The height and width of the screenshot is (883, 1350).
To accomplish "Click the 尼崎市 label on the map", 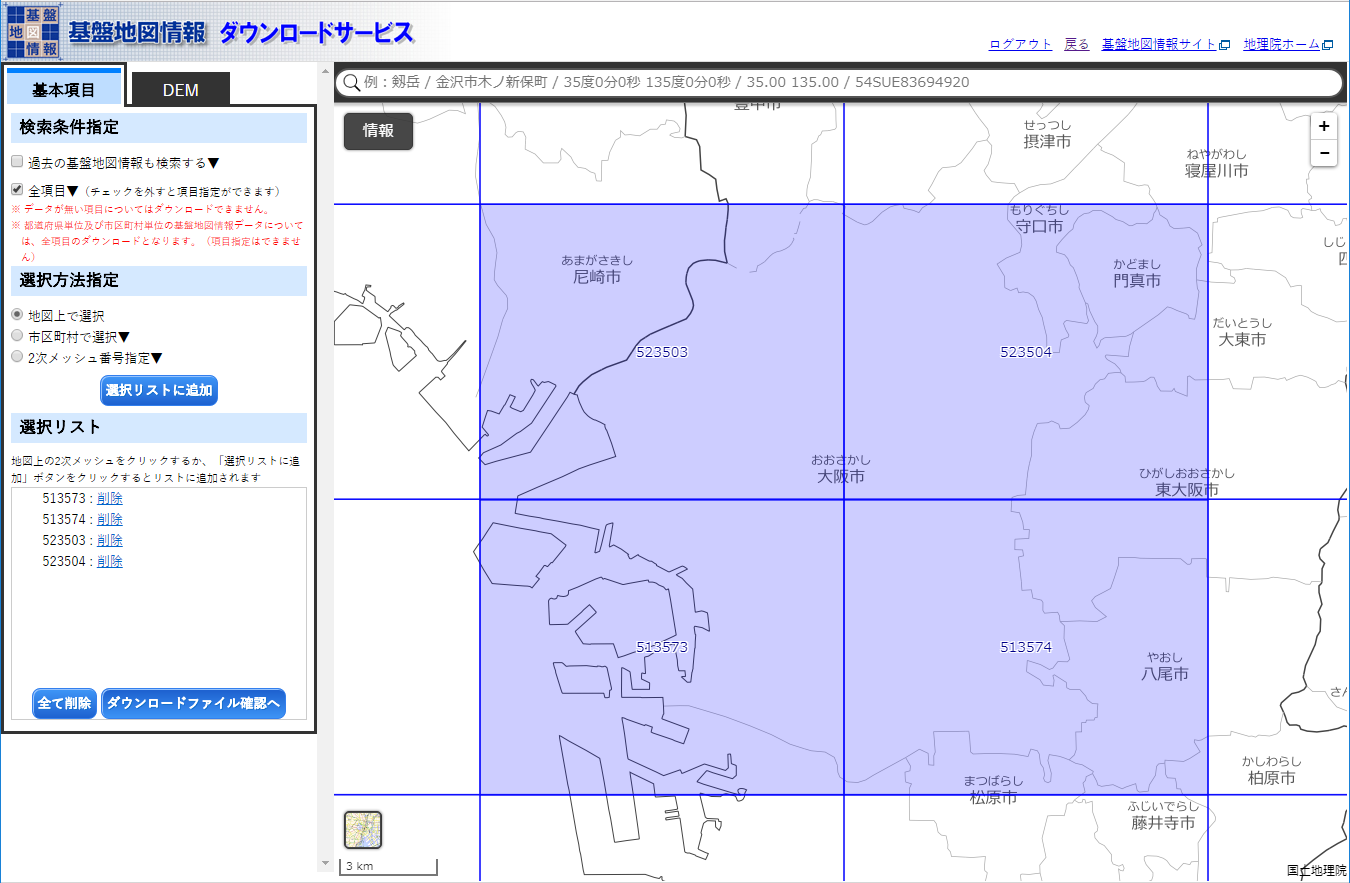I will (x=597, y=277).
